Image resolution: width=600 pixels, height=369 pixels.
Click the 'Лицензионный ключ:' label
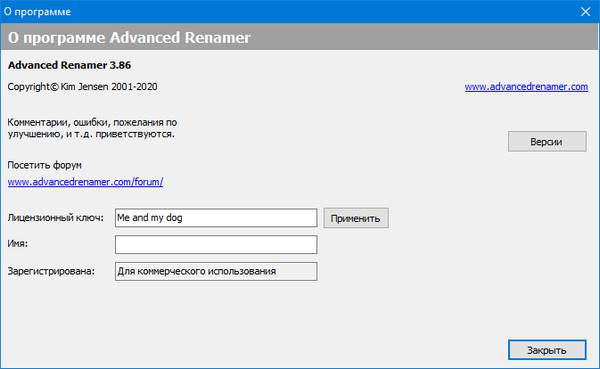(55, 218)
